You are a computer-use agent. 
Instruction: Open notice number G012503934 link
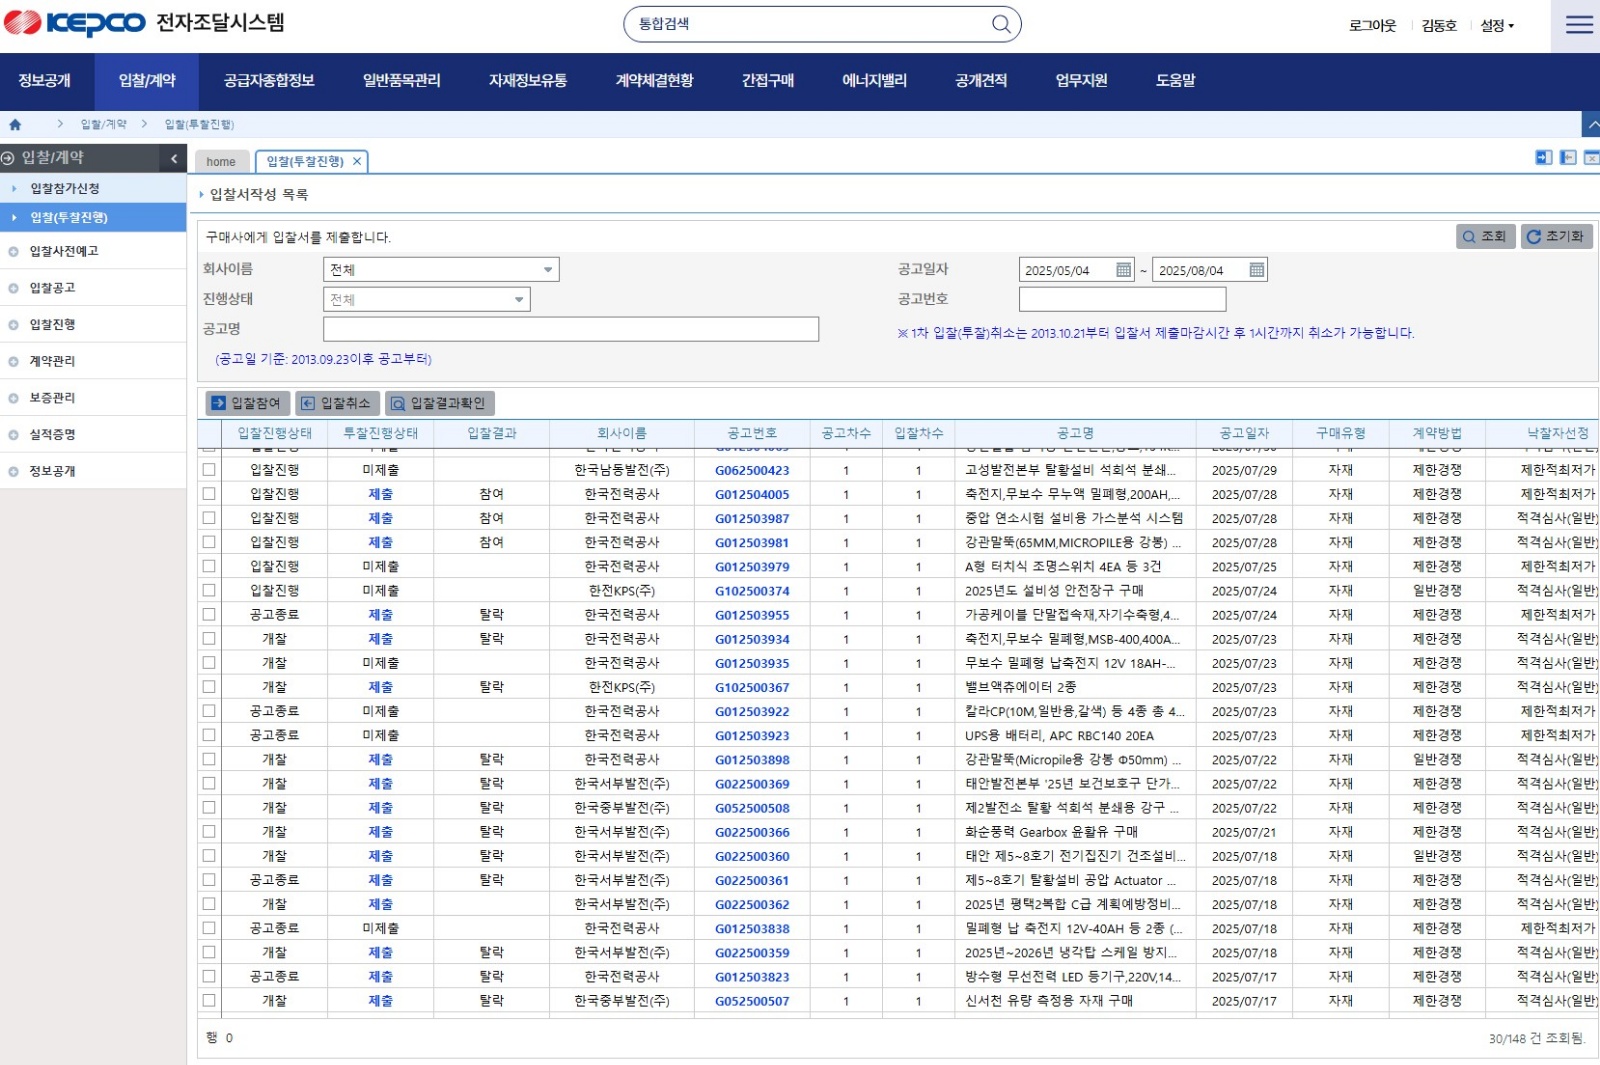click(752, 639)
